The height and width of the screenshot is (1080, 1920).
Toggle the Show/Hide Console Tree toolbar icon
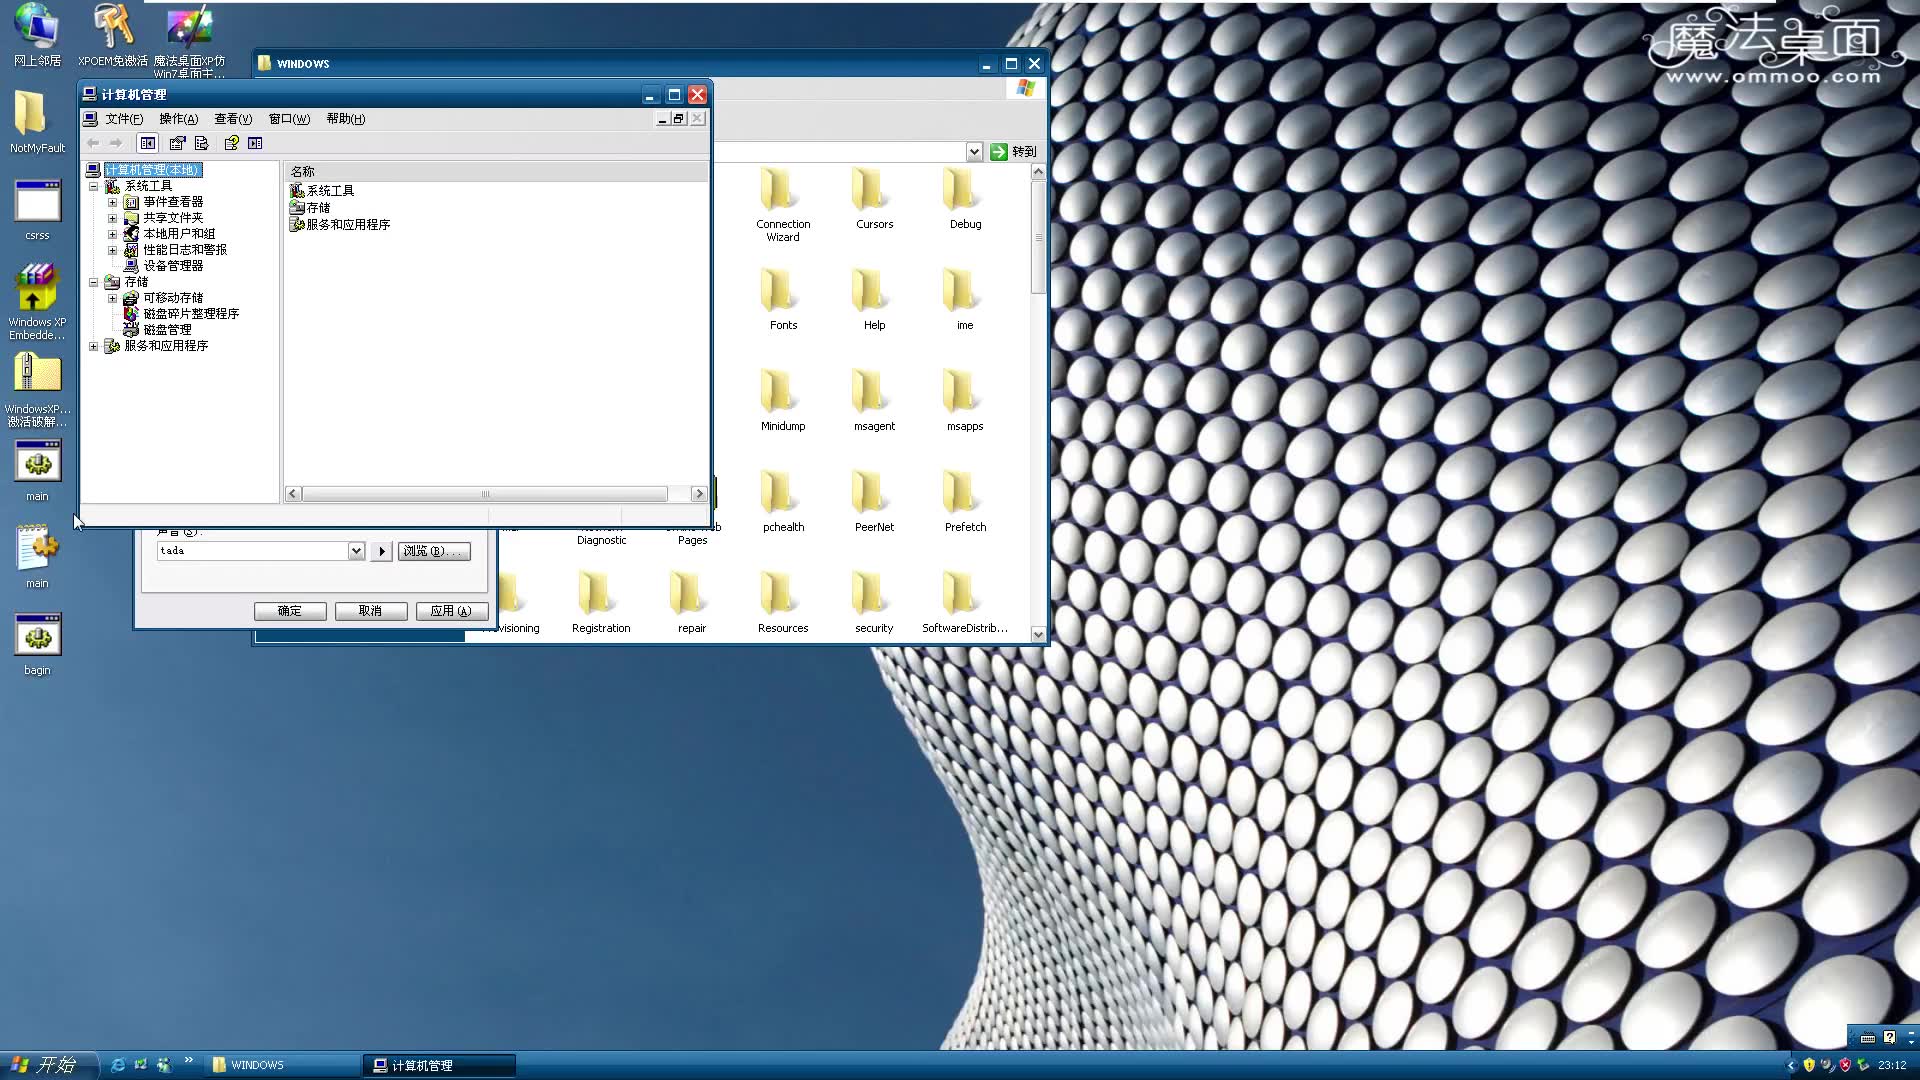(148, 143)
